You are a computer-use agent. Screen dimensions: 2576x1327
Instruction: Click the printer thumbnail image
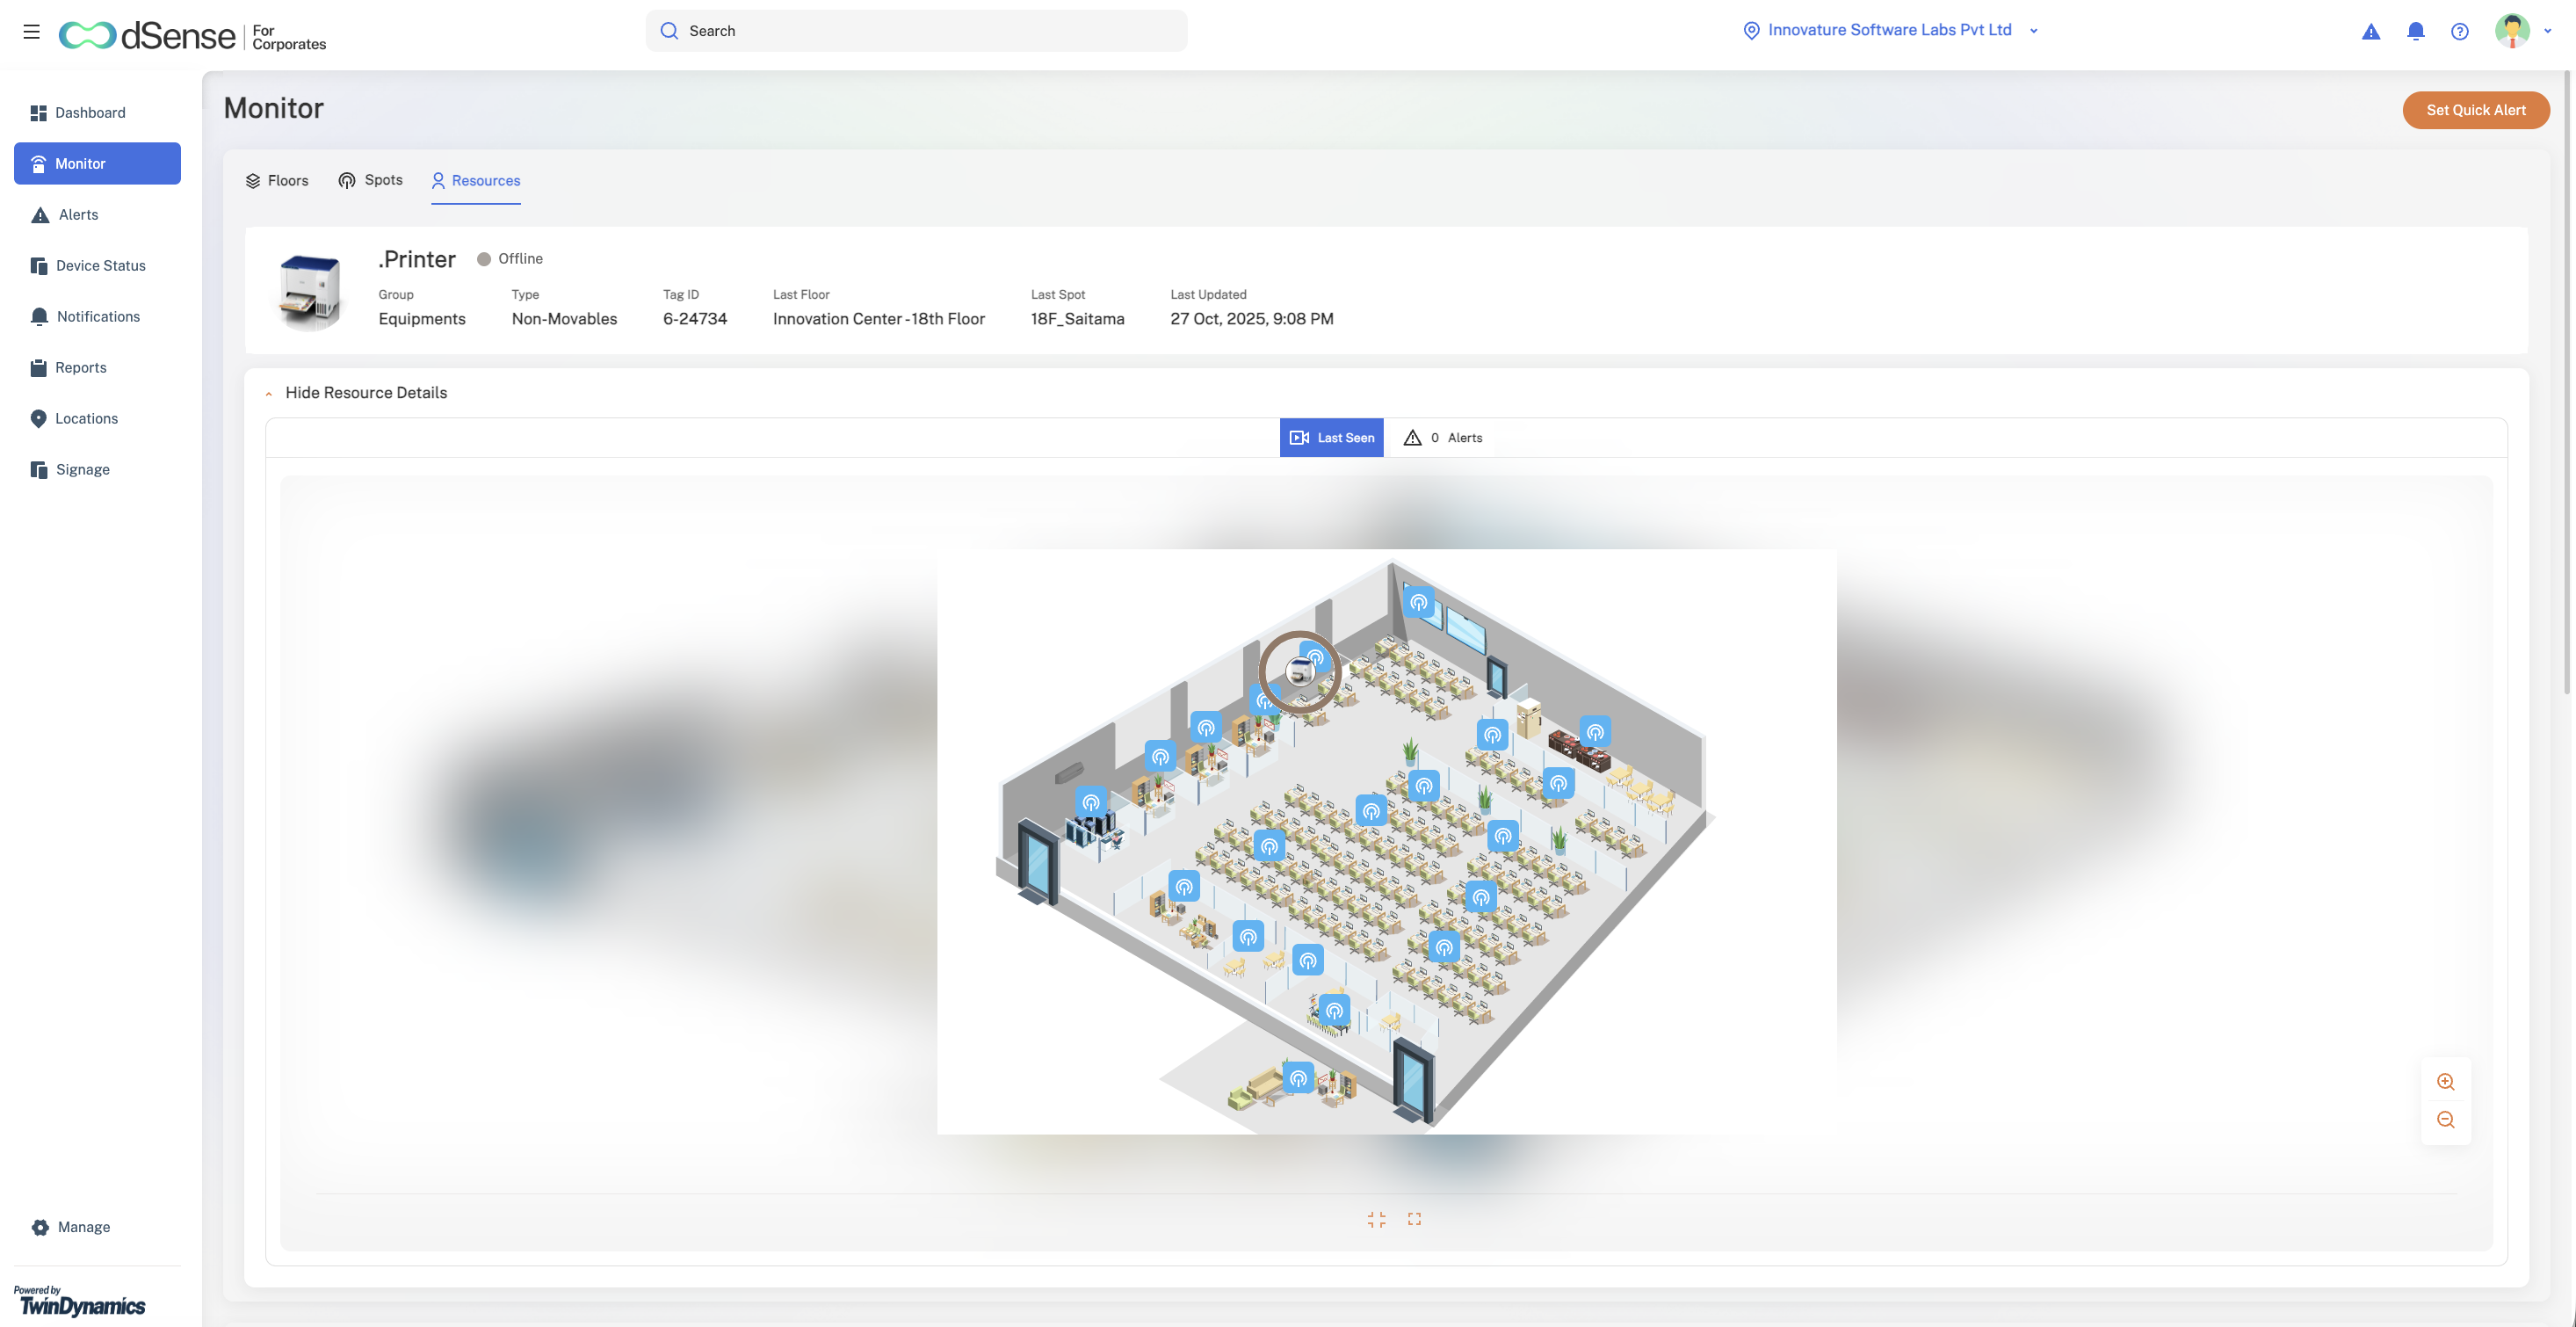[x=310, y=291]
